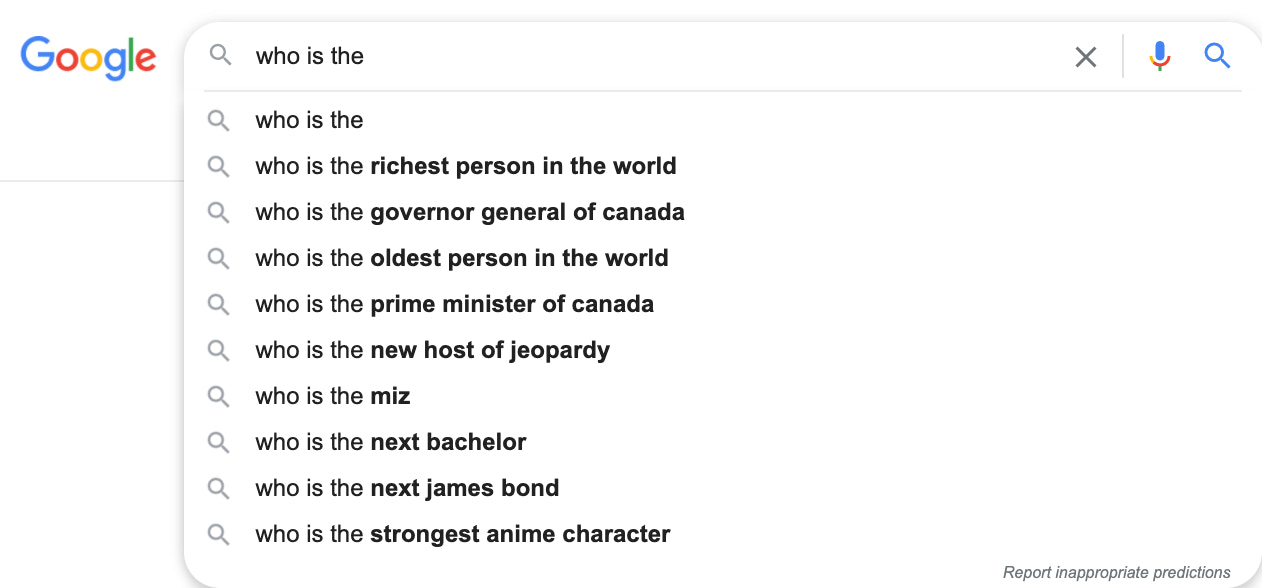Select 'who is the governor general of canada'
The image size is (1262, 588).
coord(470,212)
